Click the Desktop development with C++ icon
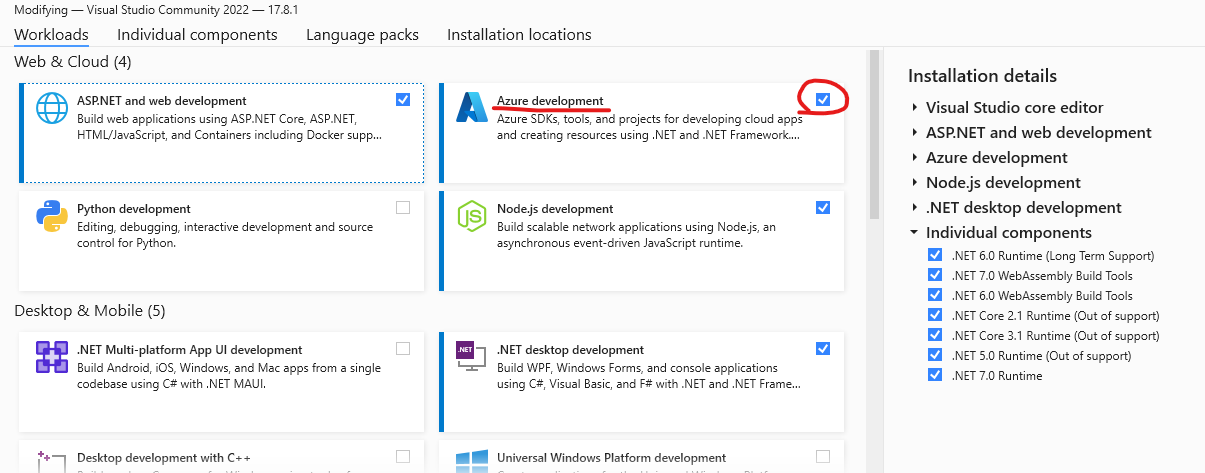The height and width of the screenshot is (473, 1205). (51, 462)
